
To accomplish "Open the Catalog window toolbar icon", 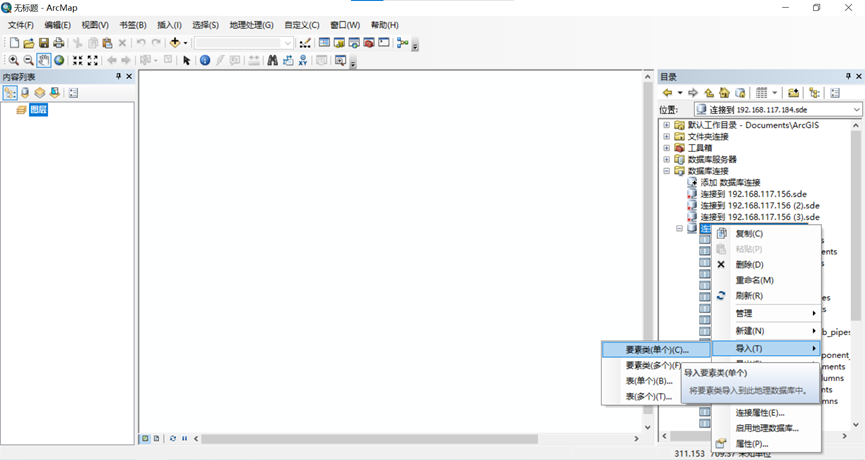I will [339, 42].
